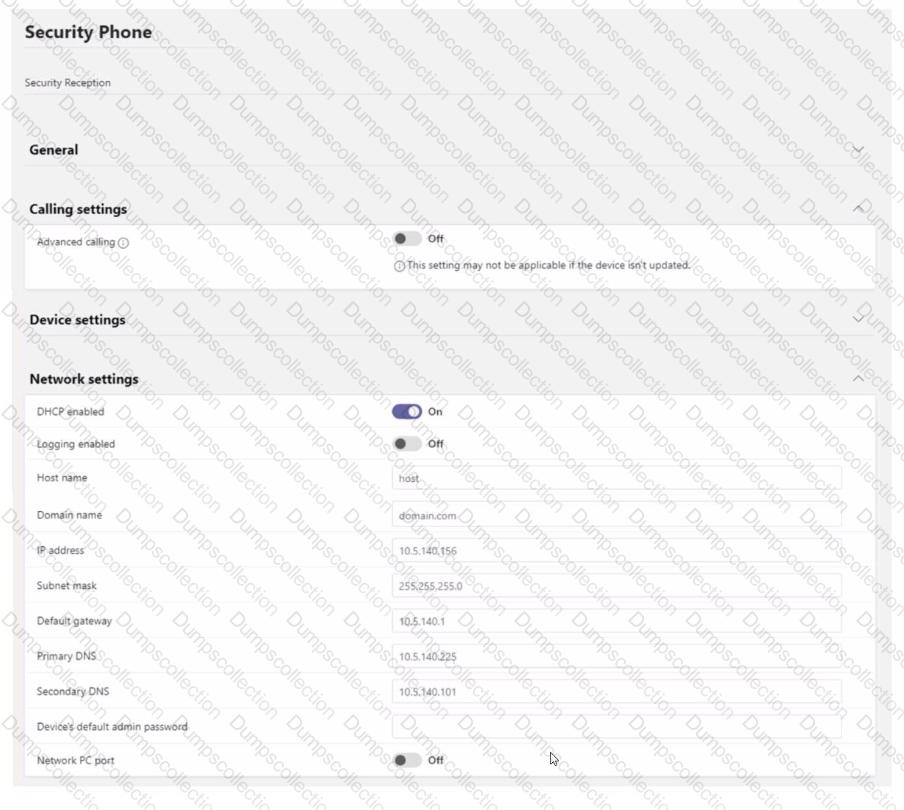Collapse the Network settings chevron
The height and width of the screenshot is (810, 904).
[857, 379]
